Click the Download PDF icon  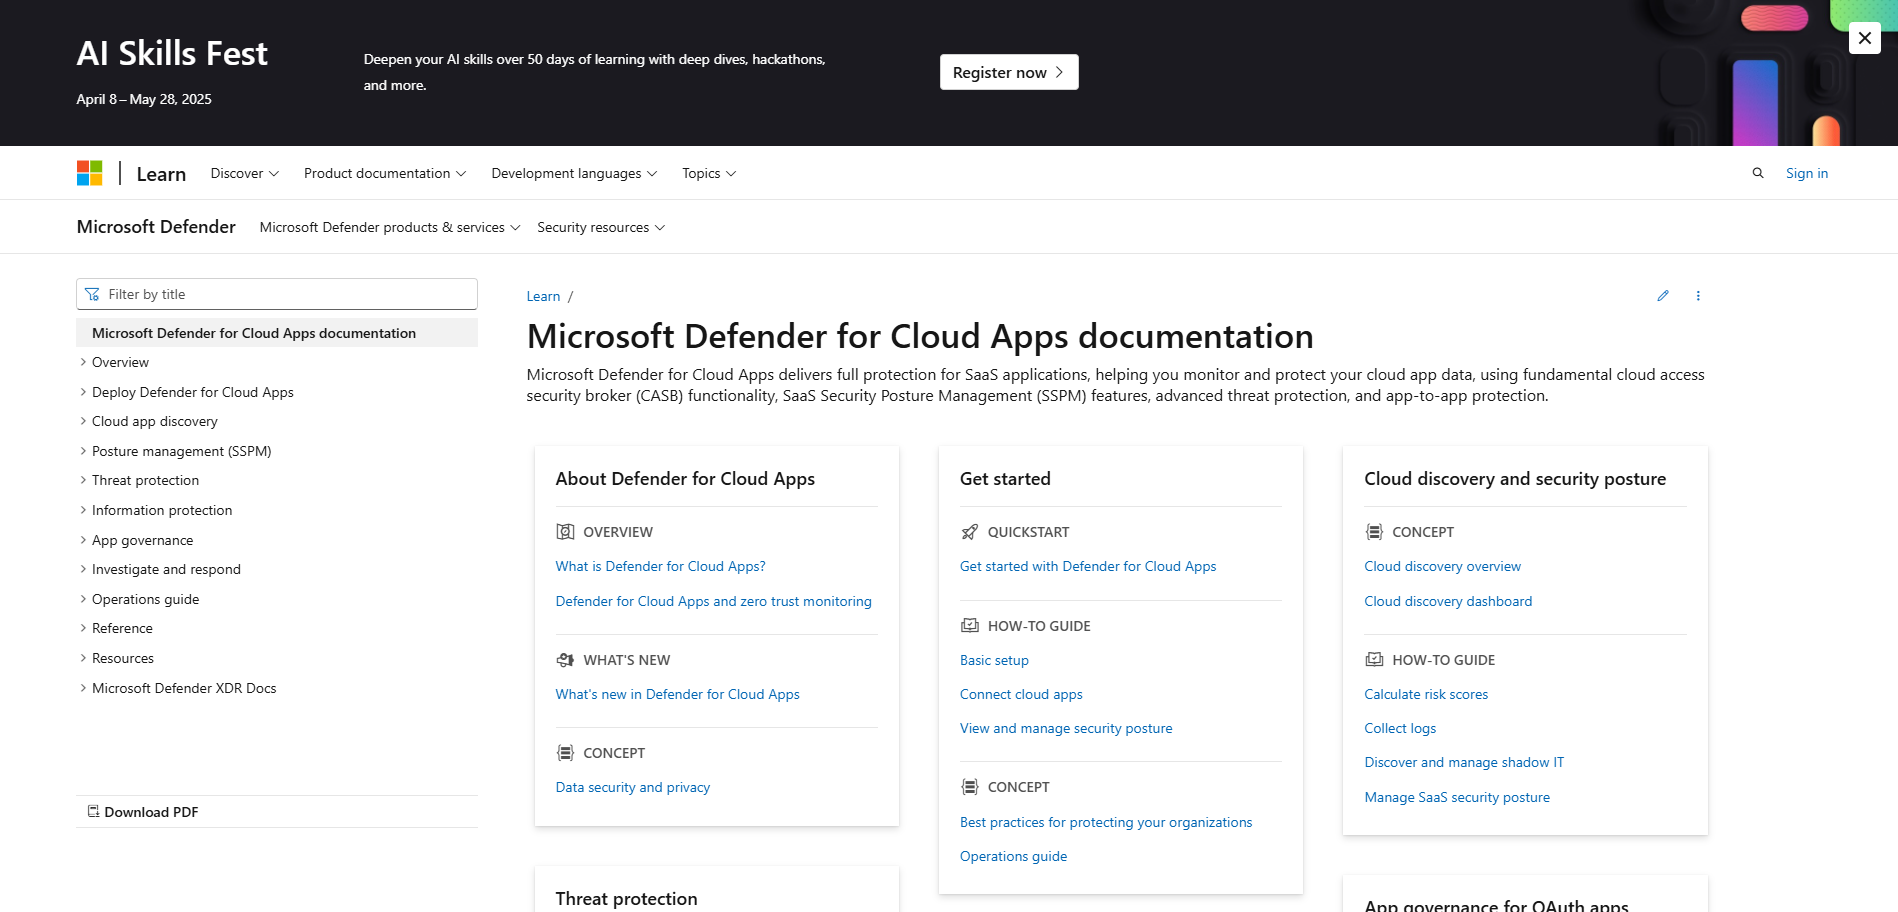click(x=93, y=811)
